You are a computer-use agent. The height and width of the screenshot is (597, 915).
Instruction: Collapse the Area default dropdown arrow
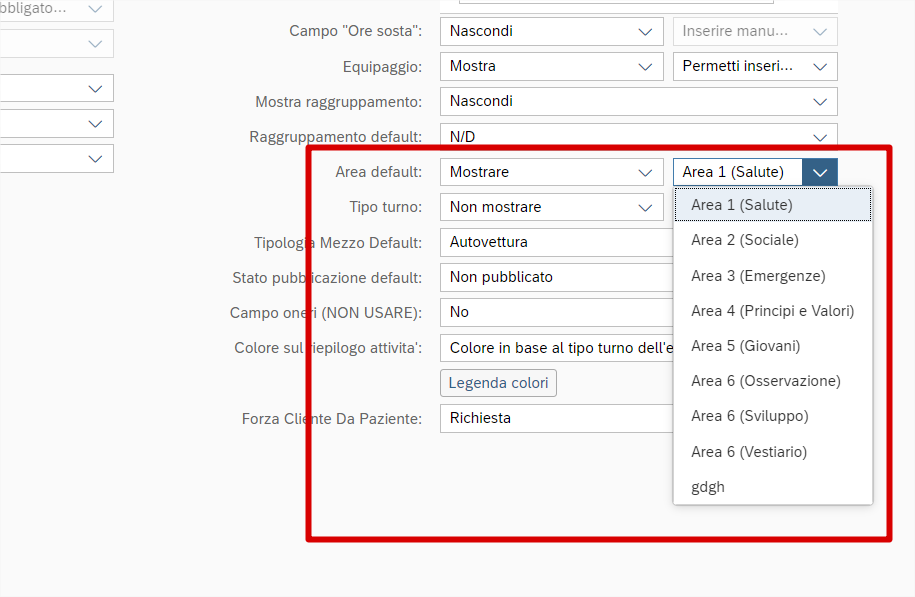coord(820,172)
